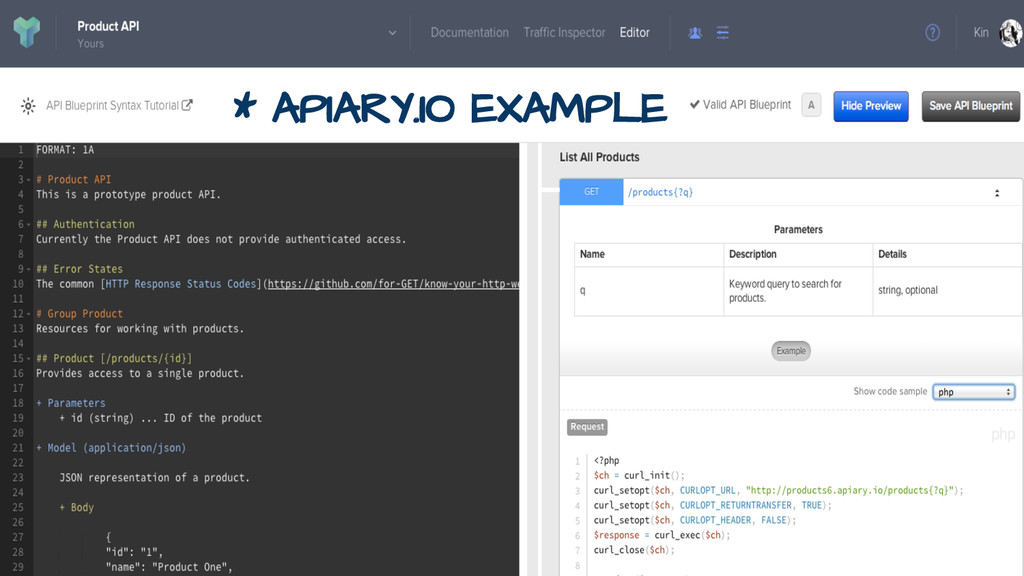Screen dimensions: 1024x576
Task: Open the php code sample dropdown
Action: 973,392
